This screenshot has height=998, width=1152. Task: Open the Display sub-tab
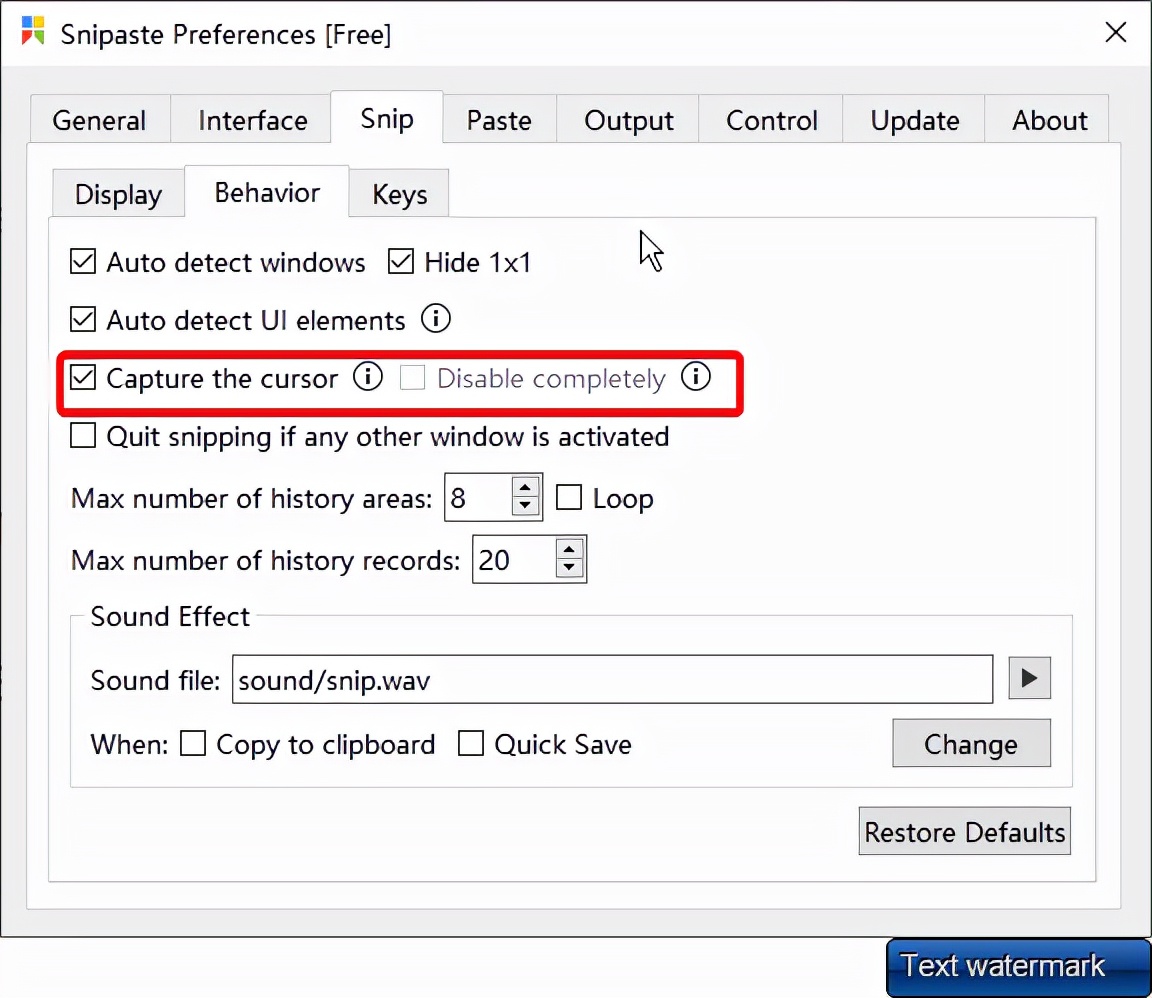[x=118, y=194]
